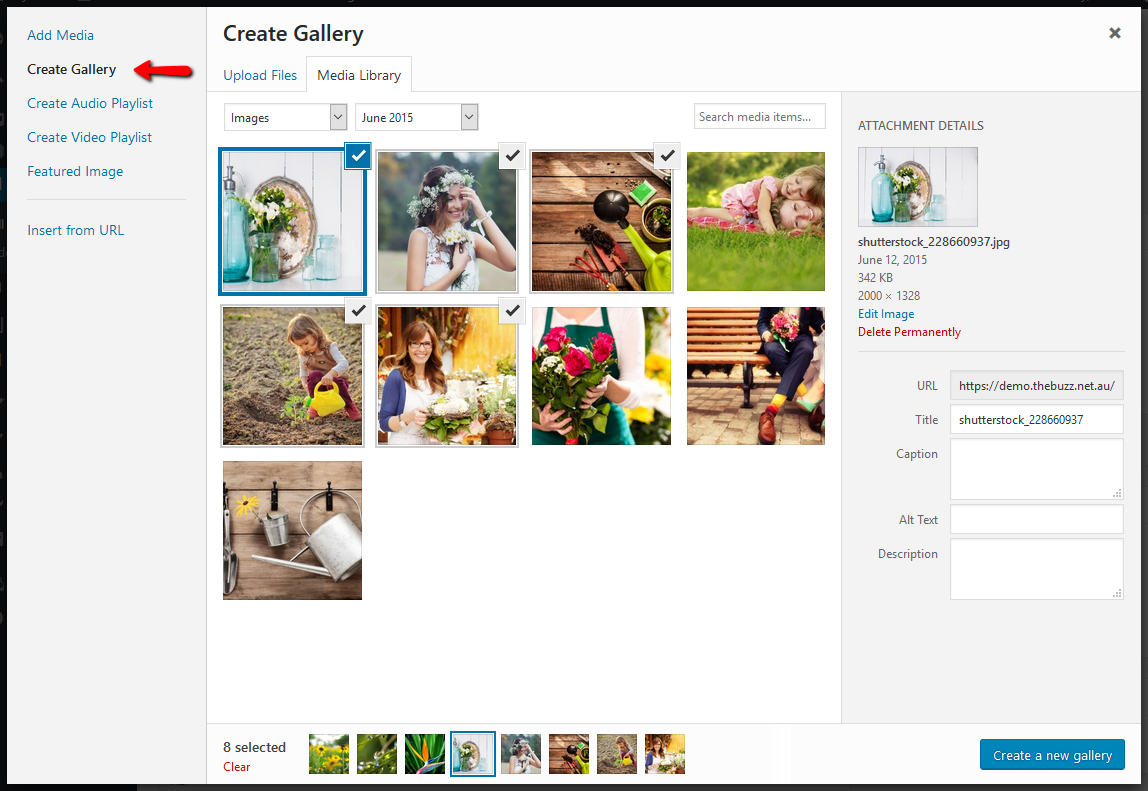Click florist woman thumbnail in tray
Screen dimensions: 1148x791
665,754
